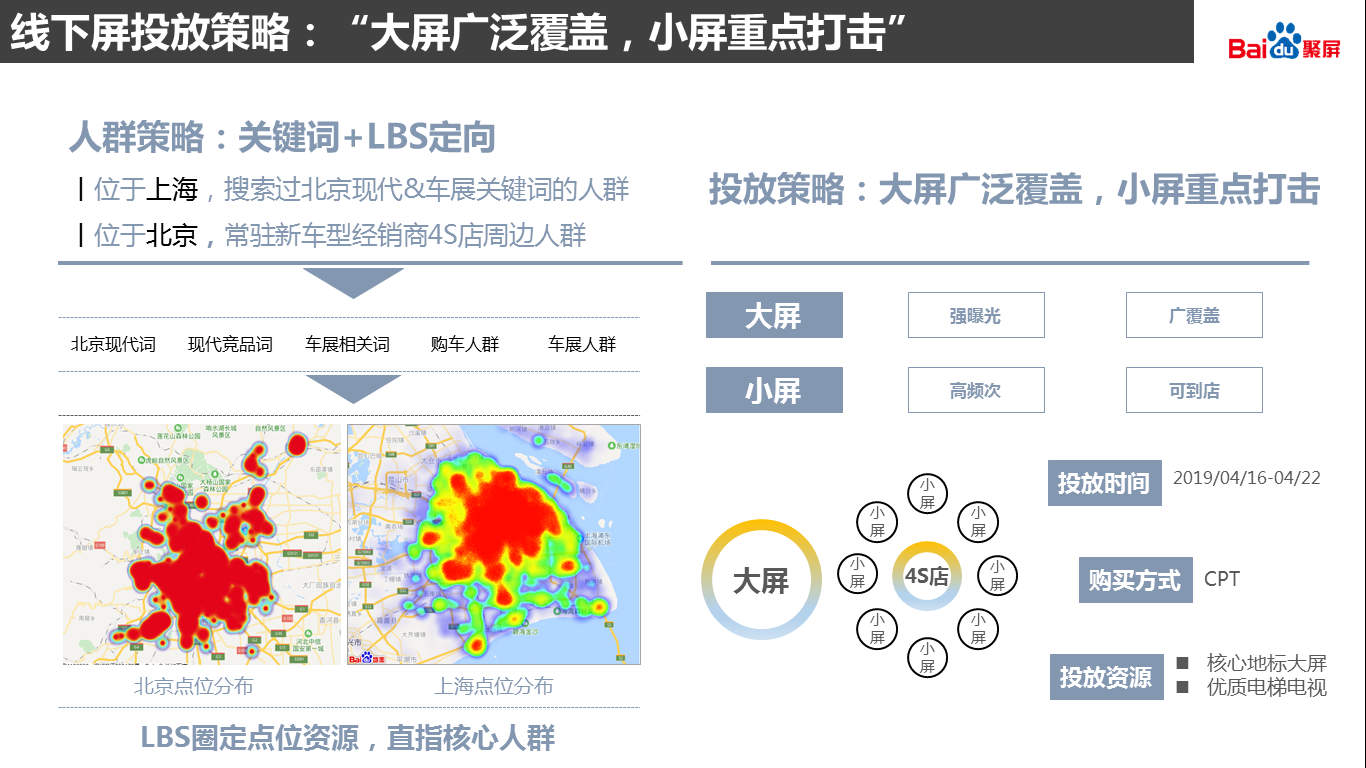1366x768 pixels.
Task: Select the 北京现代词 keyword label
Action: [113, 345]
